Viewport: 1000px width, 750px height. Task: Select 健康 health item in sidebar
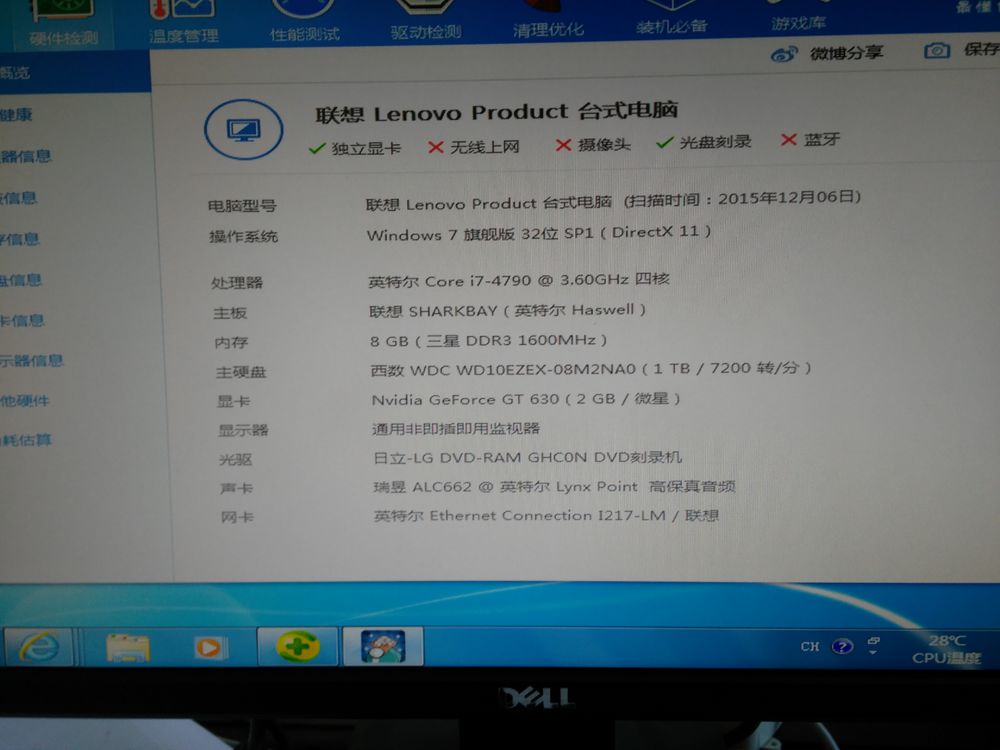[17, 115]
